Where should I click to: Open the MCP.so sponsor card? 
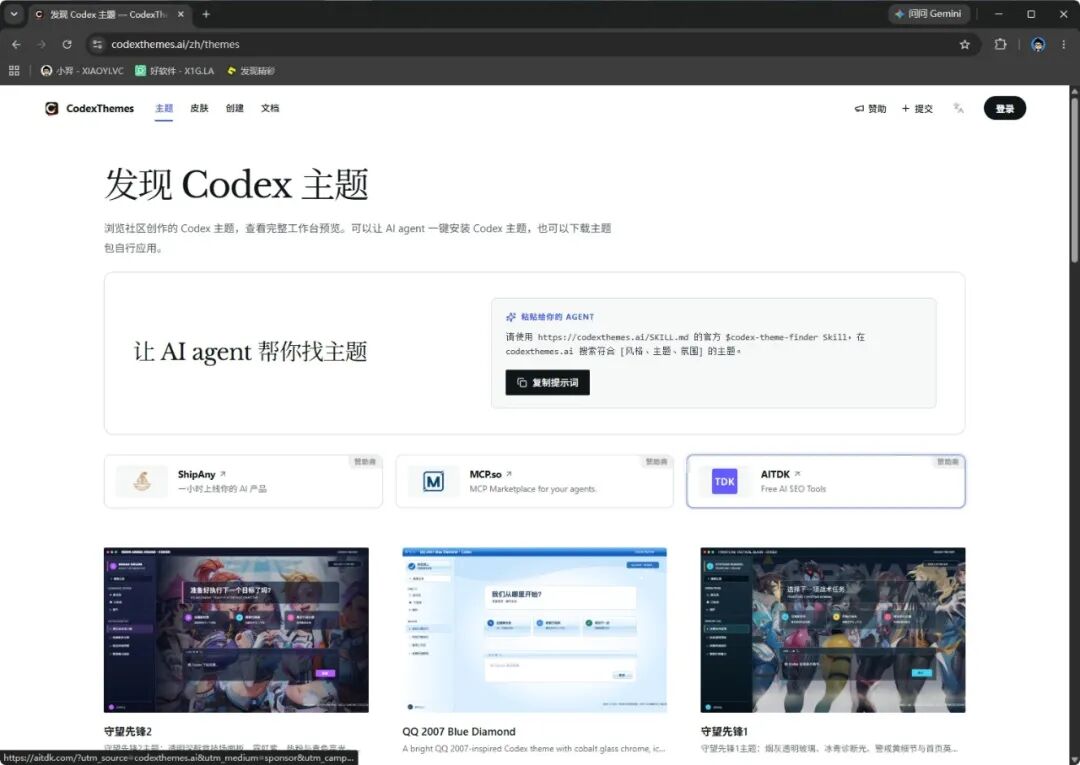click(x=534, y=481)
